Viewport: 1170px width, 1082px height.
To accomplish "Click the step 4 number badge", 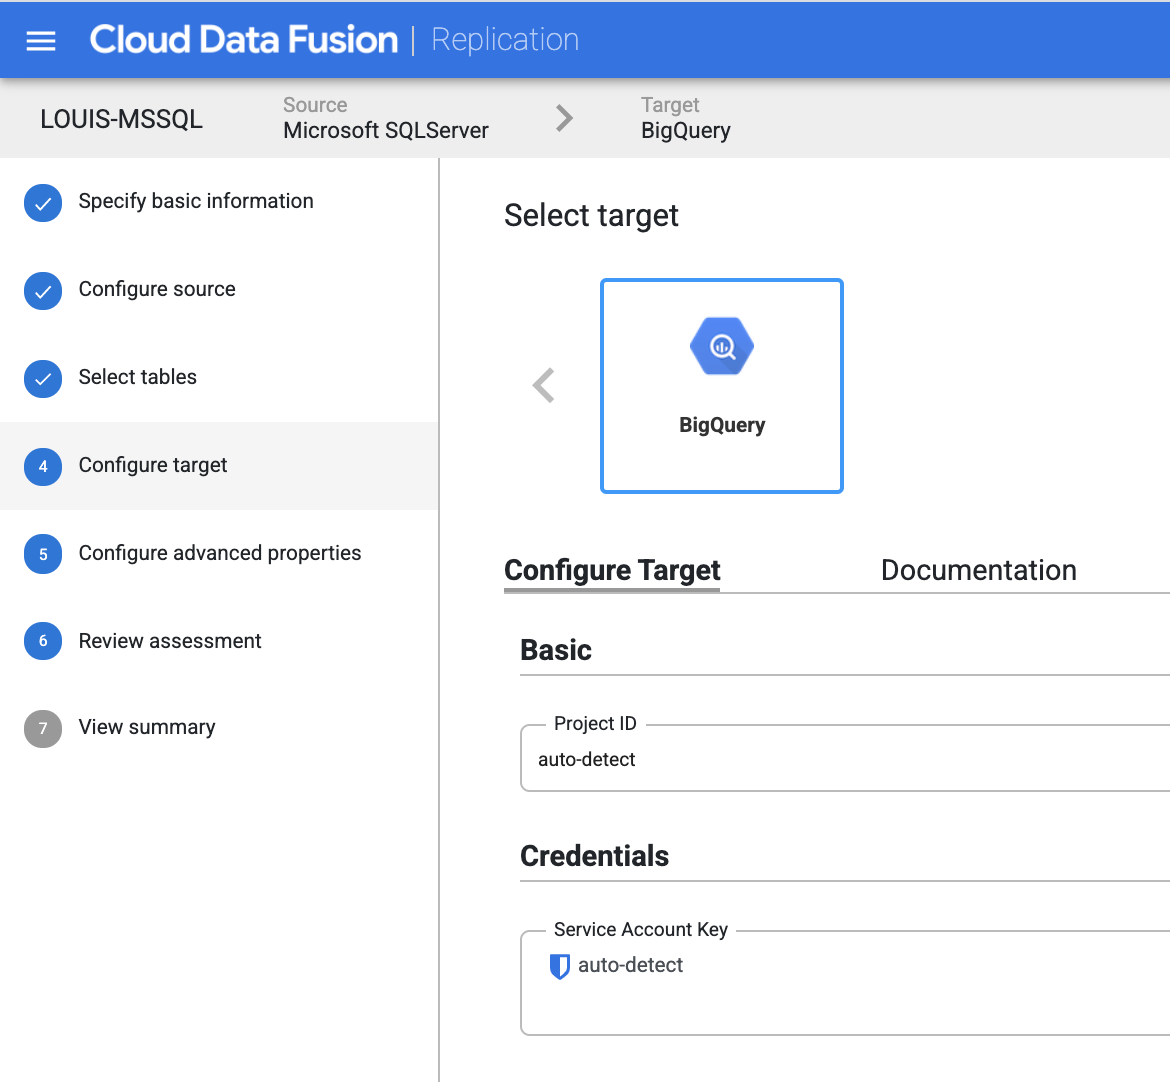I will point(43,467).
